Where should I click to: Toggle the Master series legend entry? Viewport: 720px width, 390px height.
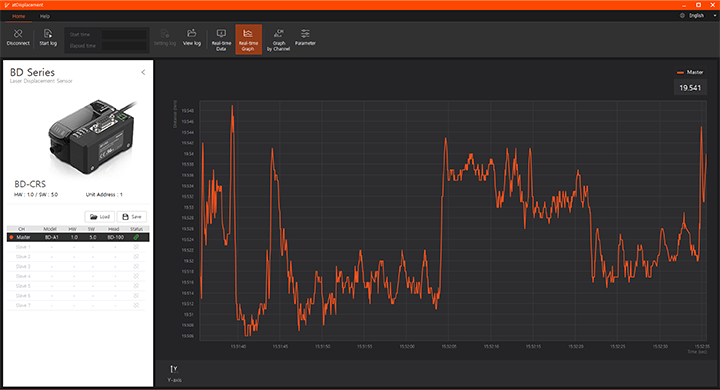690,72
